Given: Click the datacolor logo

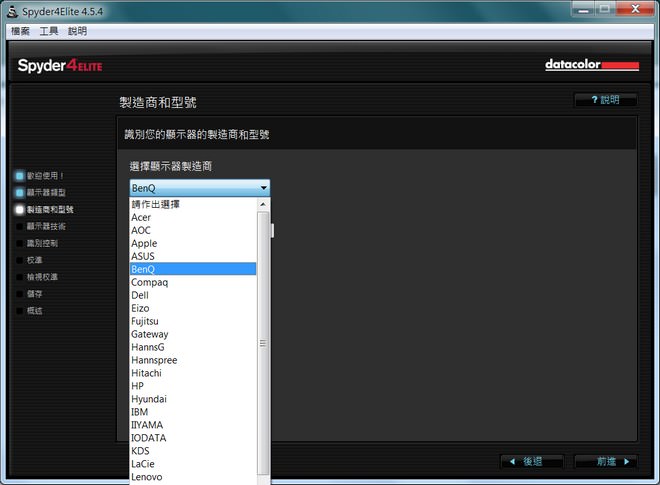Looking at the screenshot, I should point(591,65).
